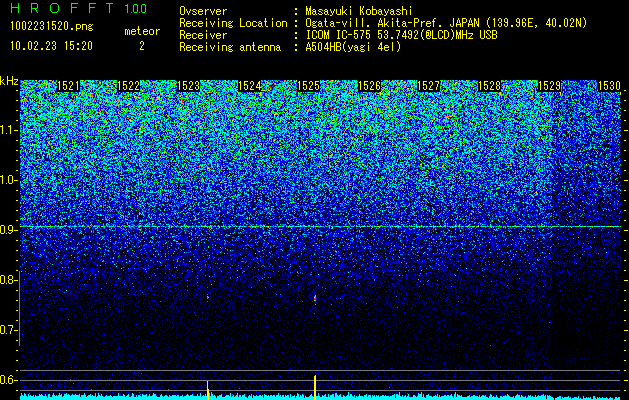Image resolution: width=629 pixels, height=400 pixels.
Task: Click the 'Ovserver' field label
Action: (203, 11)
